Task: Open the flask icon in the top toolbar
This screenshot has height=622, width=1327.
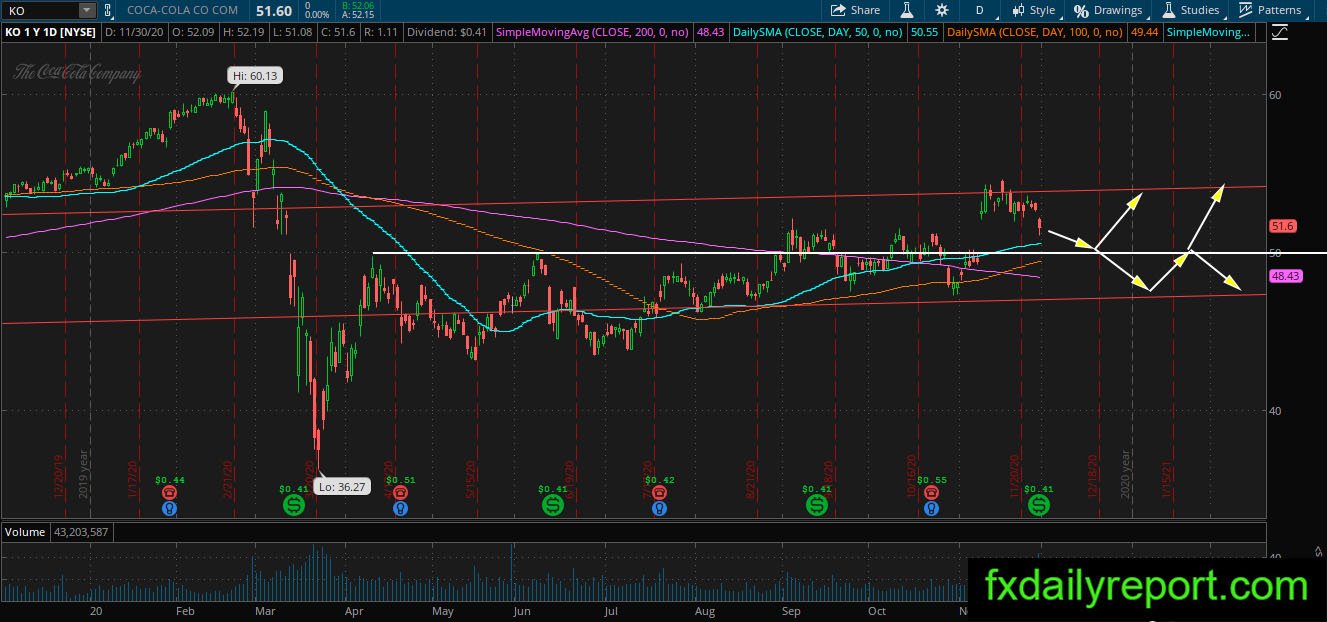Action: point(907,10)
